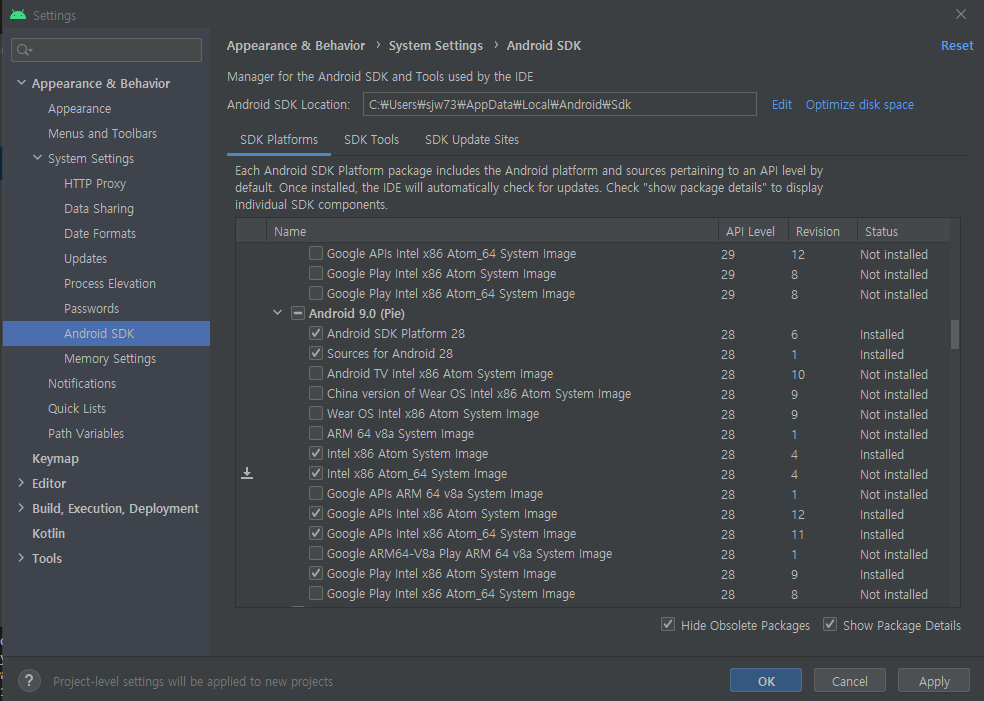Screen dimensions: 984x701
Task: Uncheck Sources for Android 28
Action: pyautogui.click(x=316, y=353)
